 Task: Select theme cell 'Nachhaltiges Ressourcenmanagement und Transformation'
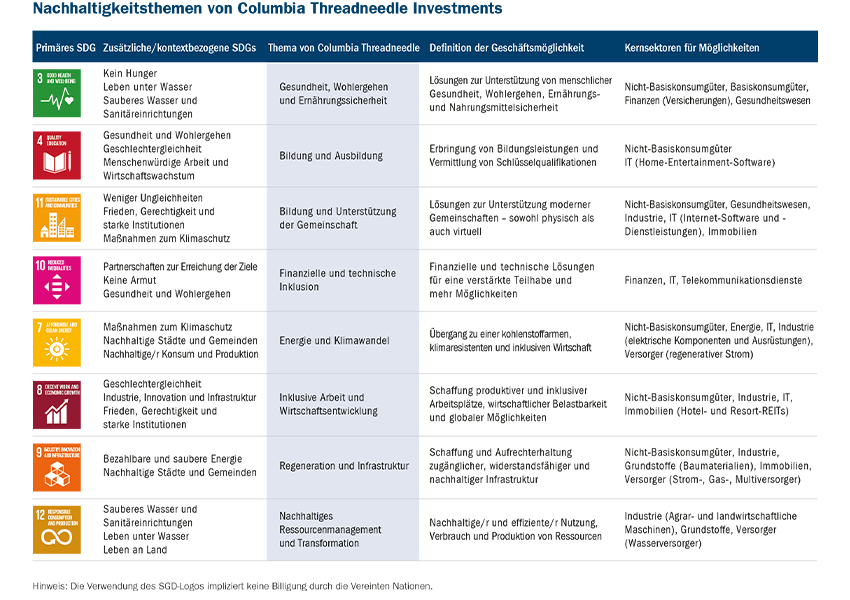(x=330, y=530)
